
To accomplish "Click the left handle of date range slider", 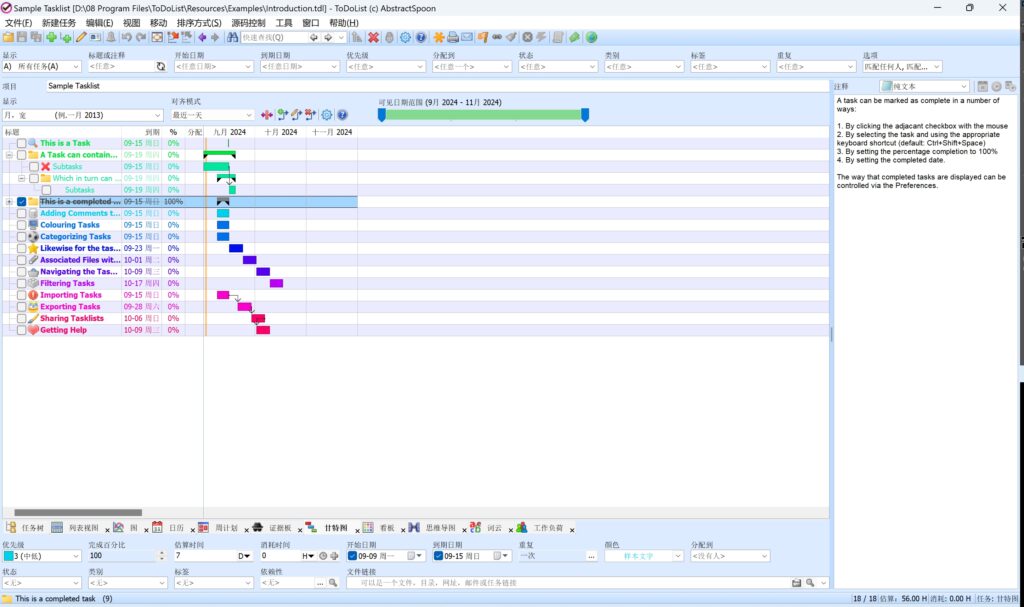I will [x=382, y=115].
